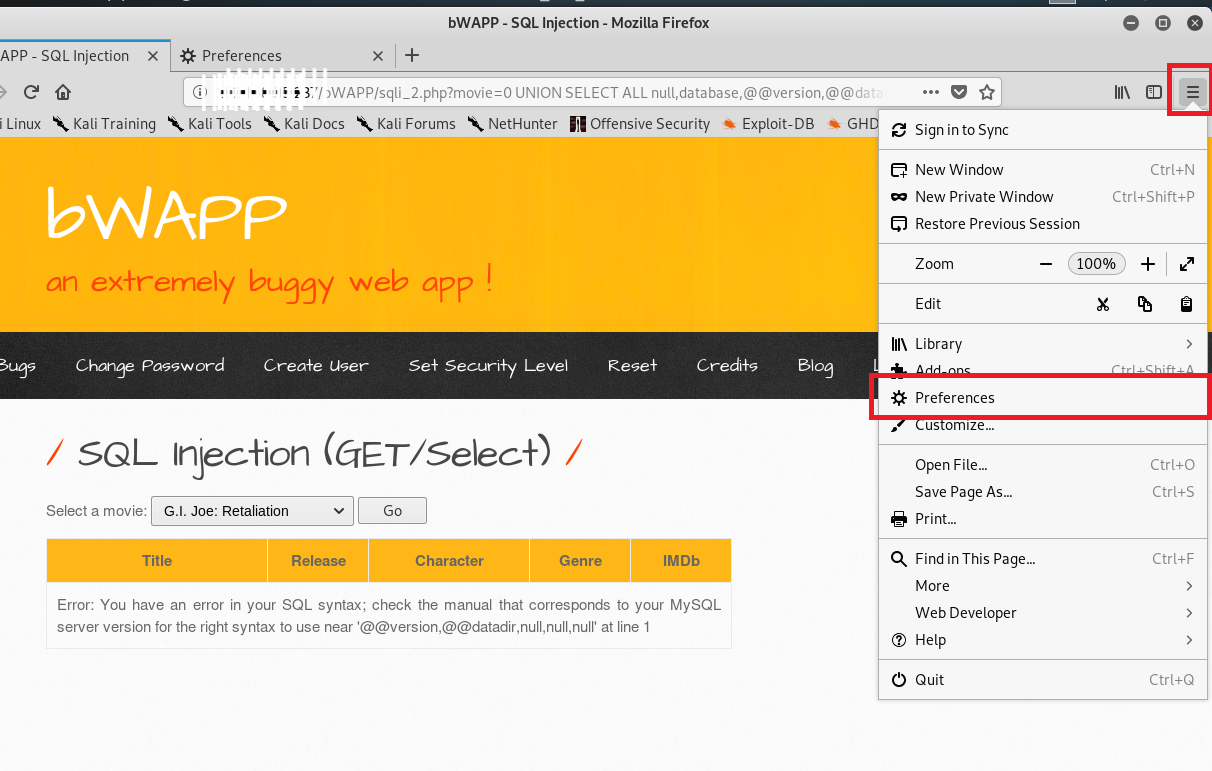The image size is (1212, 771).
Task: Open Kali Docs bookmark
Action: click(x=304, y=124)
